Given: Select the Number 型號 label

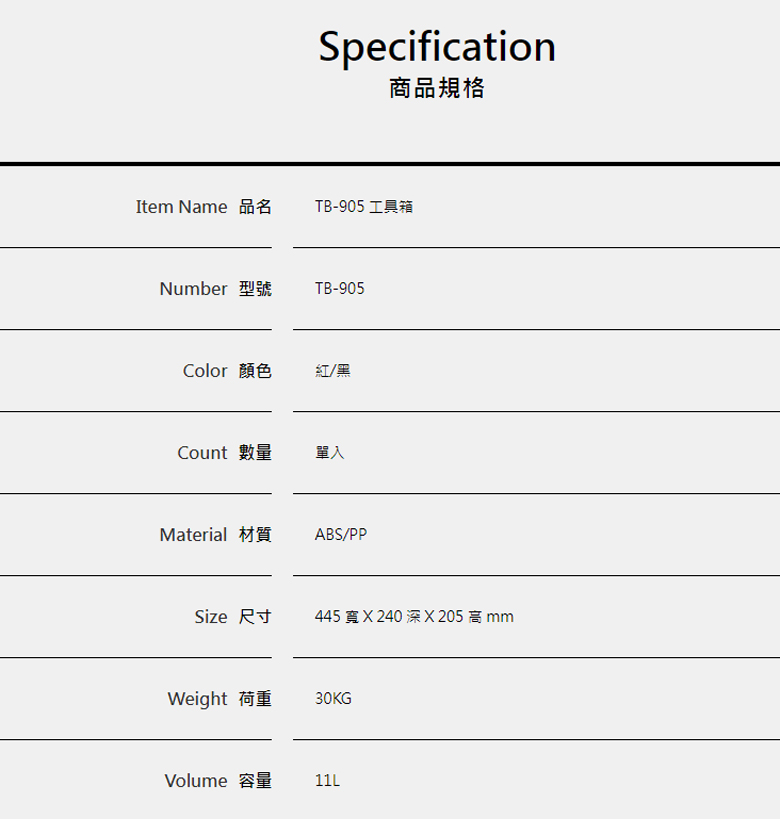Looking at the screenshot, I should point(215,289).
